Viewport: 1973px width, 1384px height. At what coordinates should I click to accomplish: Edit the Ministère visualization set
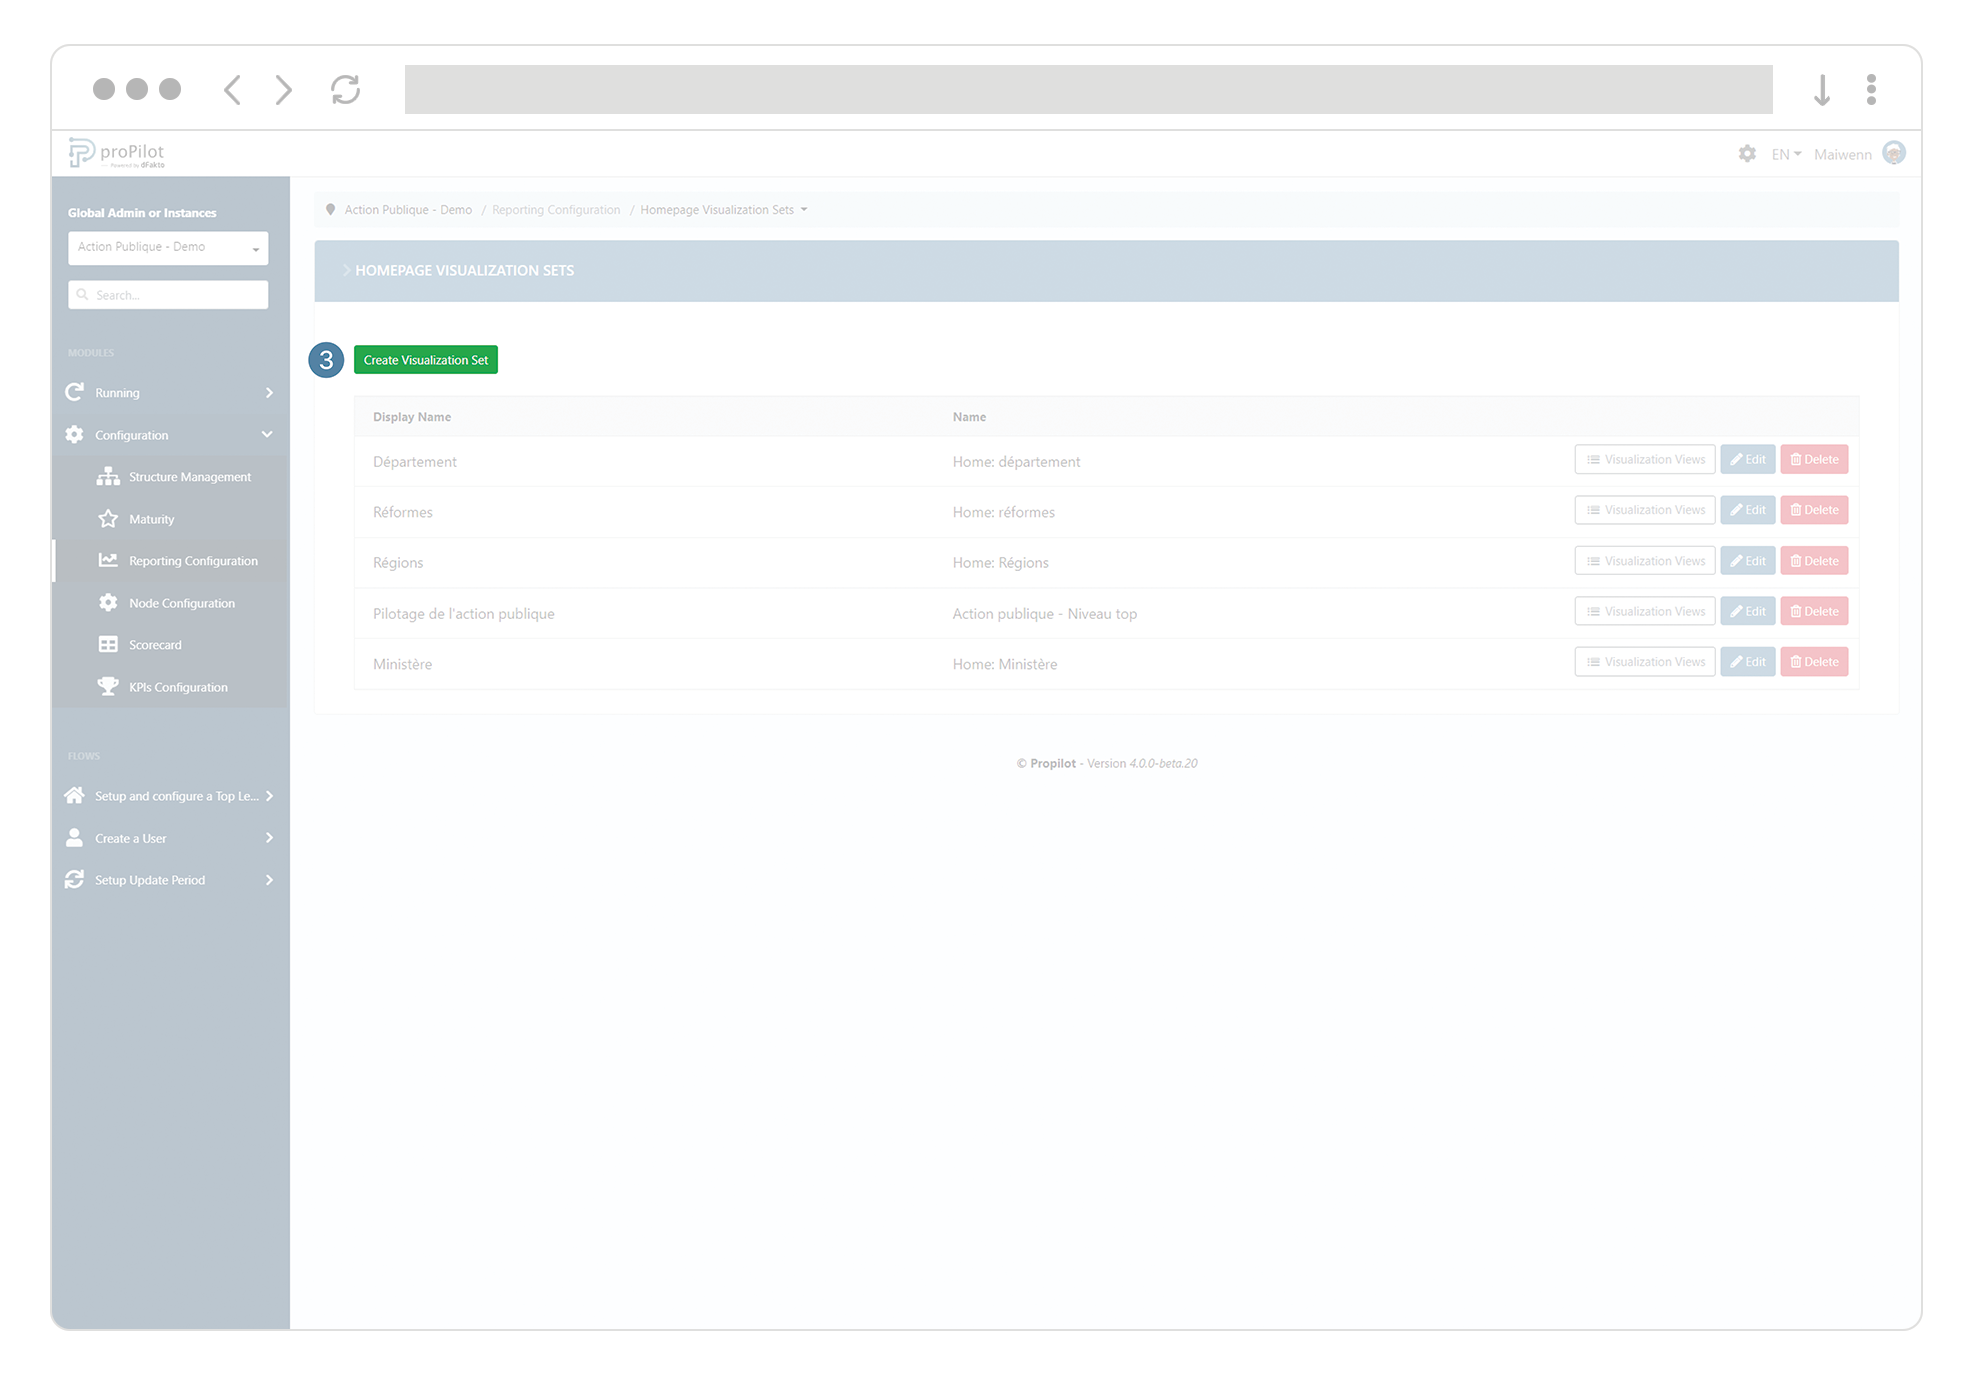click(x=1747, y=661)
